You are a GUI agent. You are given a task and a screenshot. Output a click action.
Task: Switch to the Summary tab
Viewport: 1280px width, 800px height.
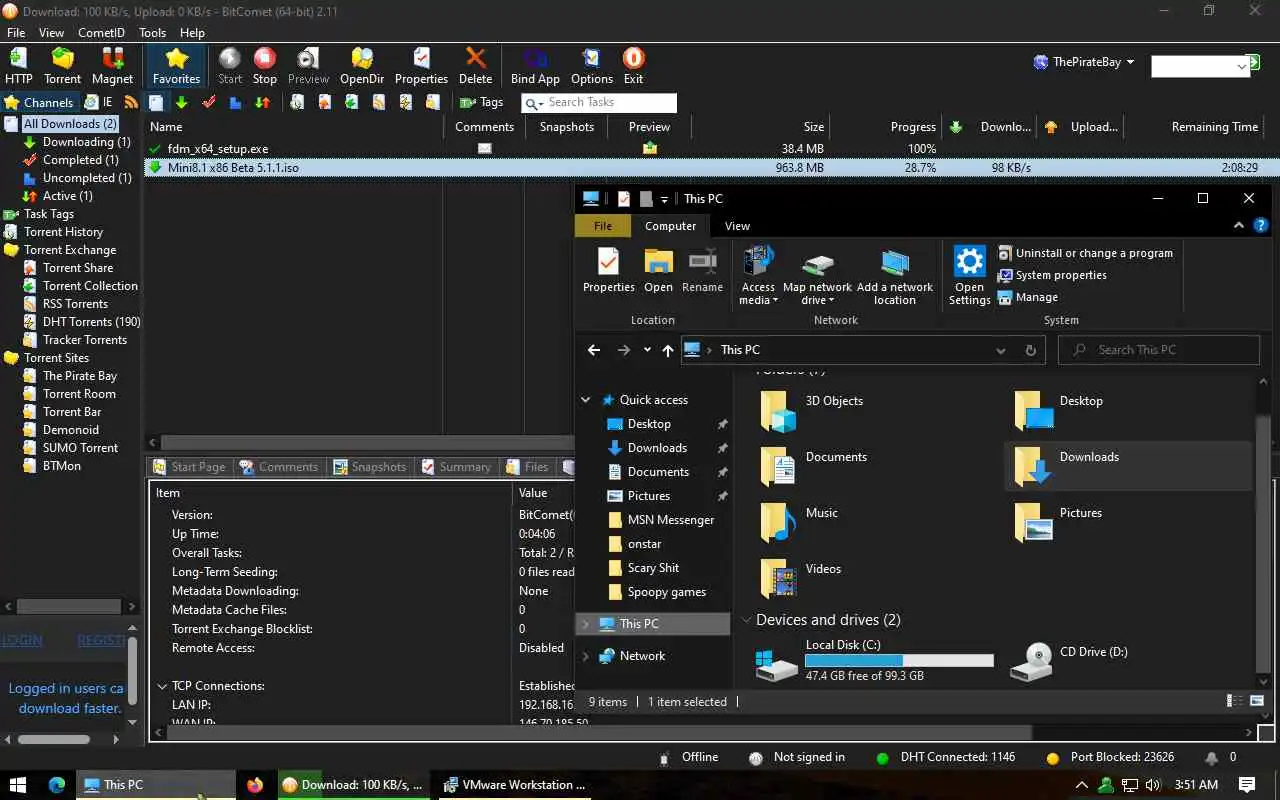pyautogui.click(x=457, y=467)
